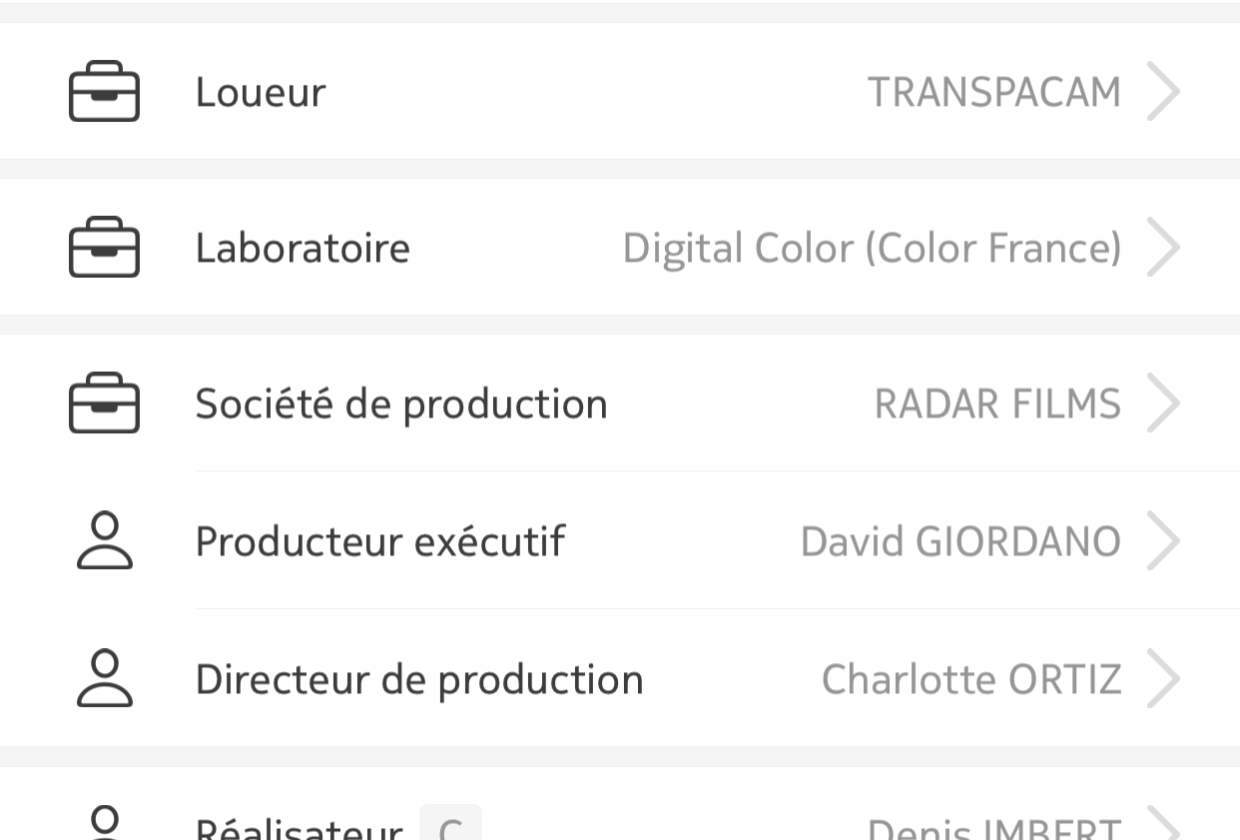The width and height of the screenshot is (1240, 840).
Task: Expand Producteur exécutif chevron arrow
Action: coord(1163,541)
